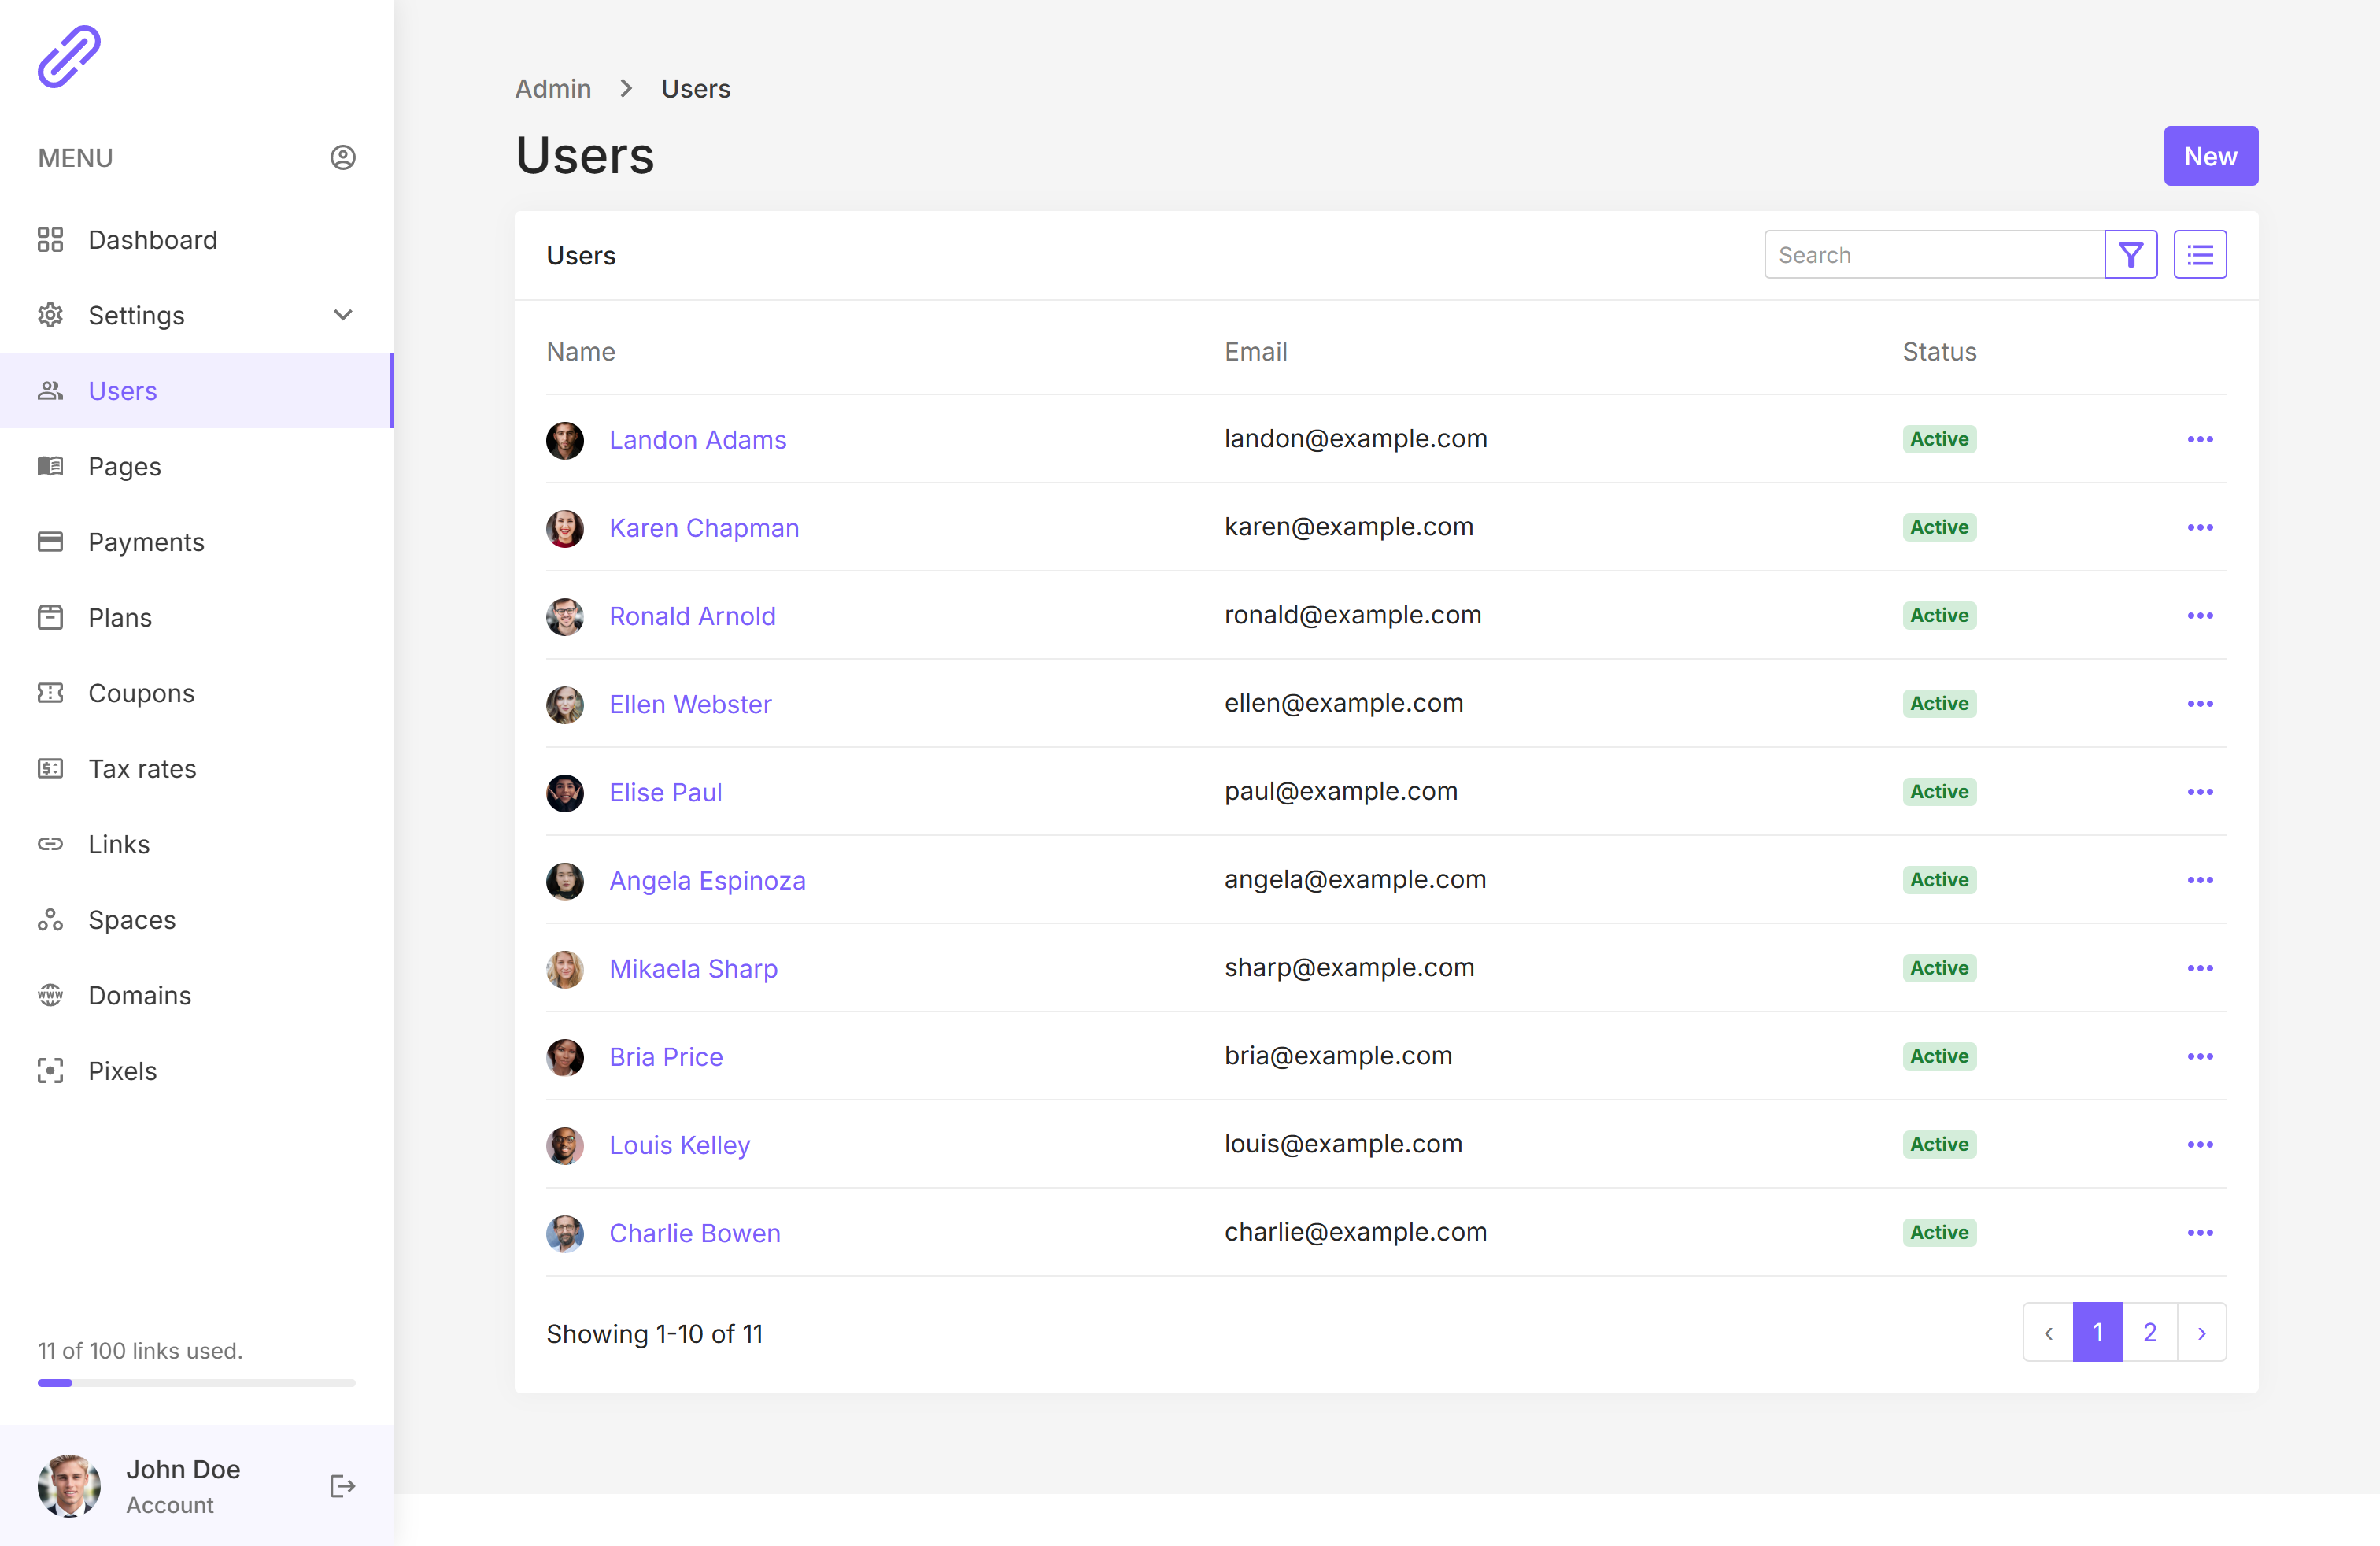
Task: Open Tax rates menu item
Action: point(142,769)
